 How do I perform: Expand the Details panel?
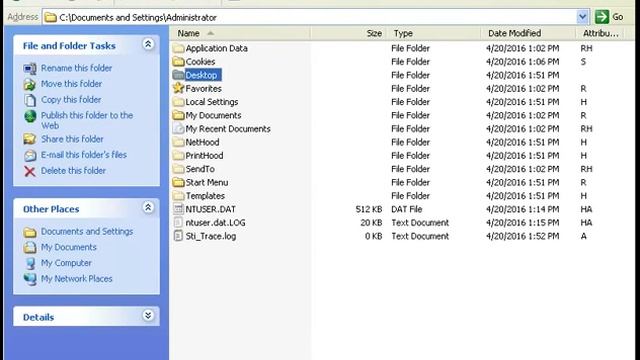(148, 315)
